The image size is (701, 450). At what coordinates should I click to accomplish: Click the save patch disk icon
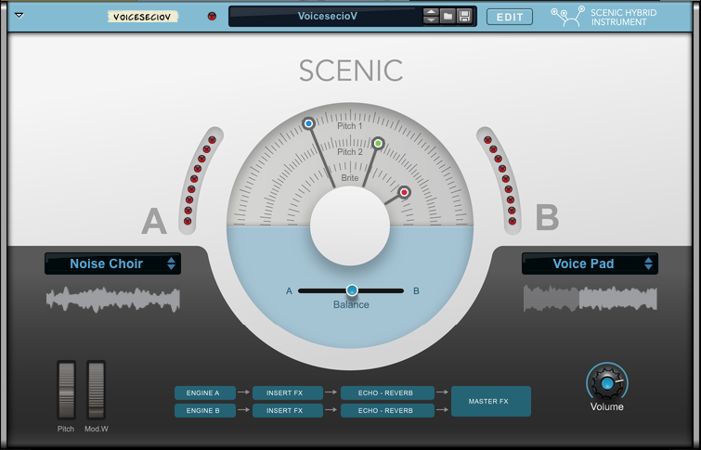(x=465, y=16)
